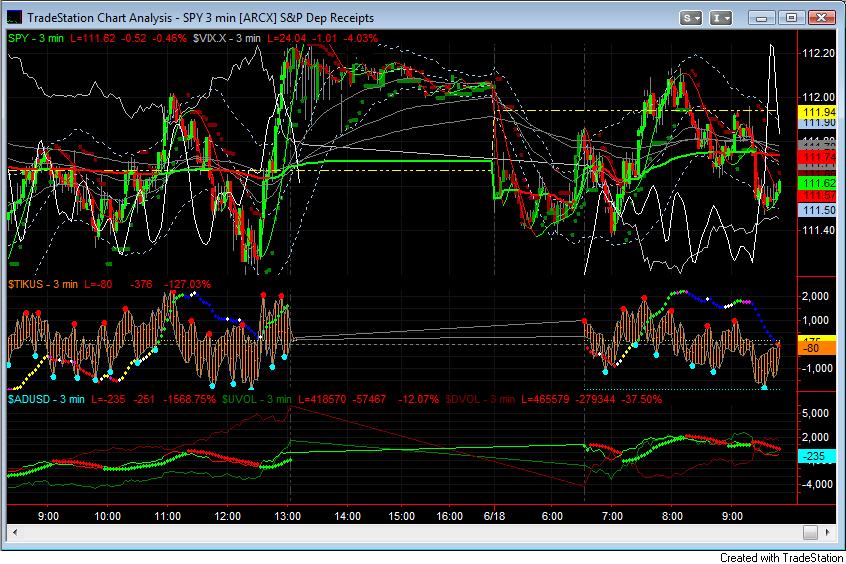
Task: Click the ADUSD last value 'L=-235'
Action: 108,399
